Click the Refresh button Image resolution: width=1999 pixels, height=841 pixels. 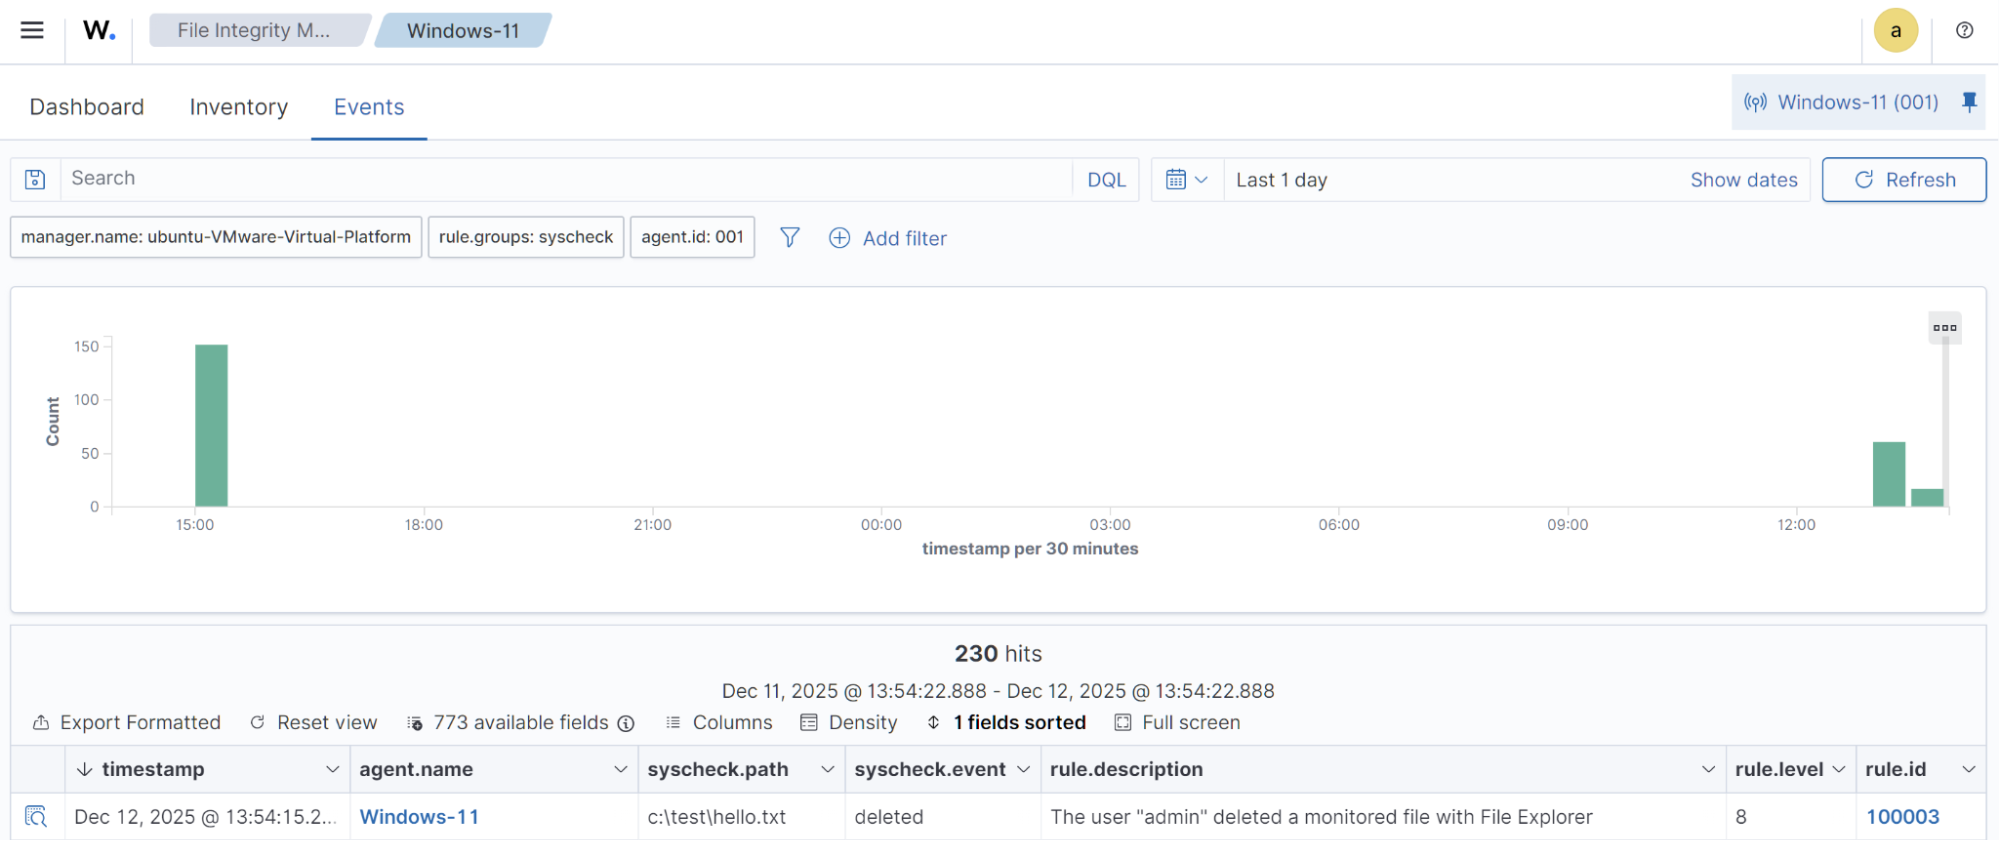(x=1903, y=180)
